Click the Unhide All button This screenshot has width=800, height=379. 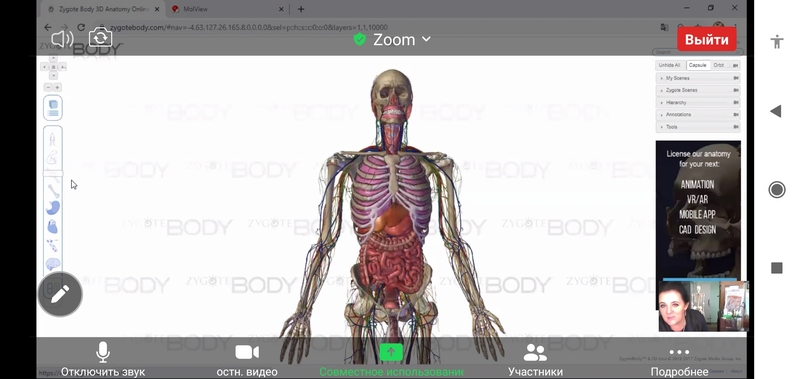pos(669,65)
